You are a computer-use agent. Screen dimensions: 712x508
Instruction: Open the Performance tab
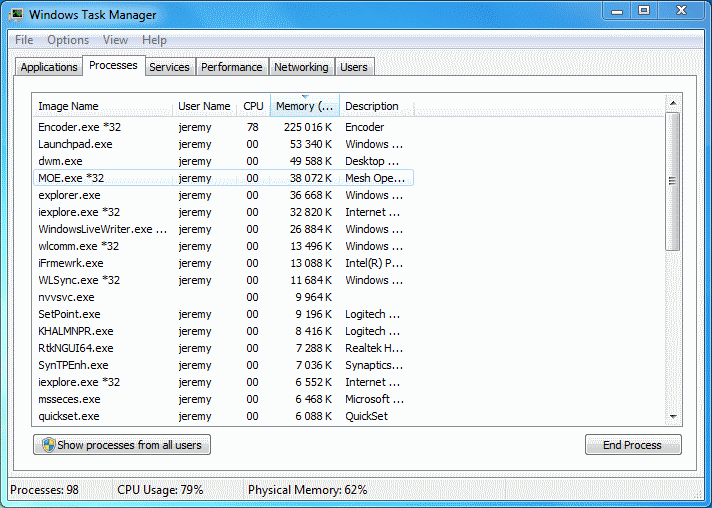pos(232,67)
